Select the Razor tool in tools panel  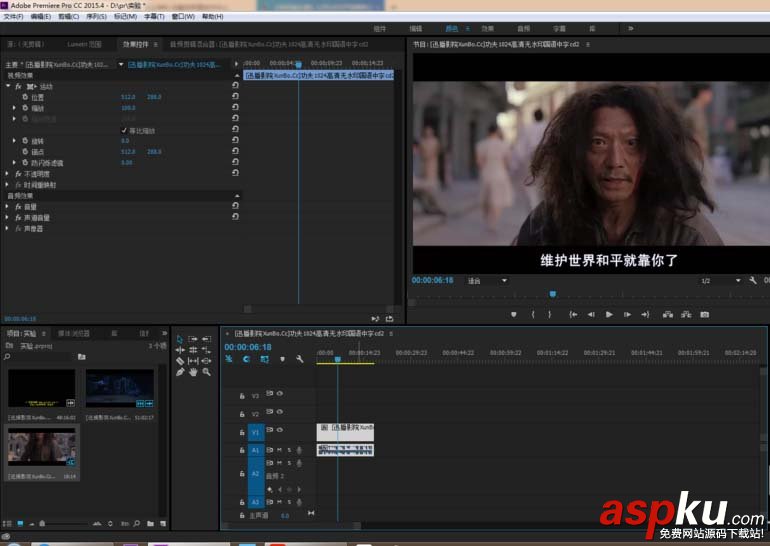[x=181, y=361]
